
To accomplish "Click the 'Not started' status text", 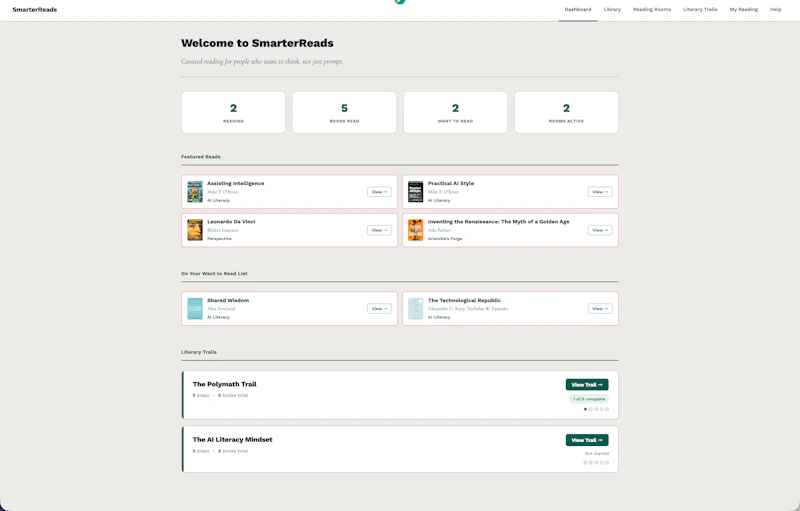I will pos(597,453).
